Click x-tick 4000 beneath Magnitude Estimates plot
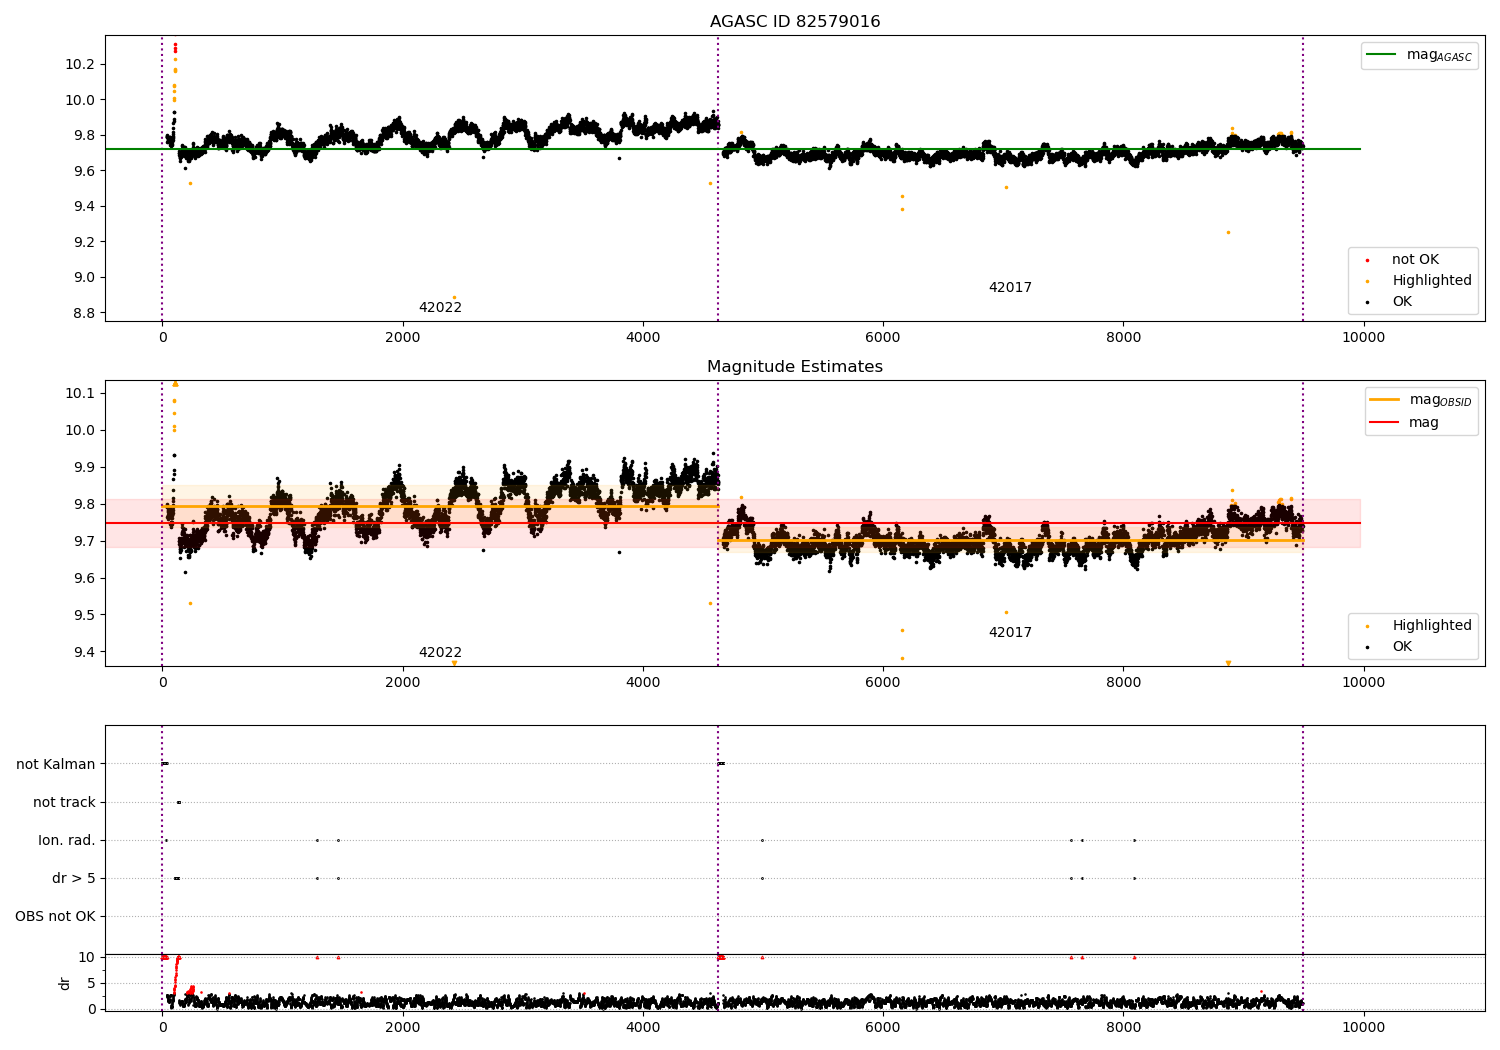Image resolution: width=1500 pixels, height=1050 pixels. 643,683
